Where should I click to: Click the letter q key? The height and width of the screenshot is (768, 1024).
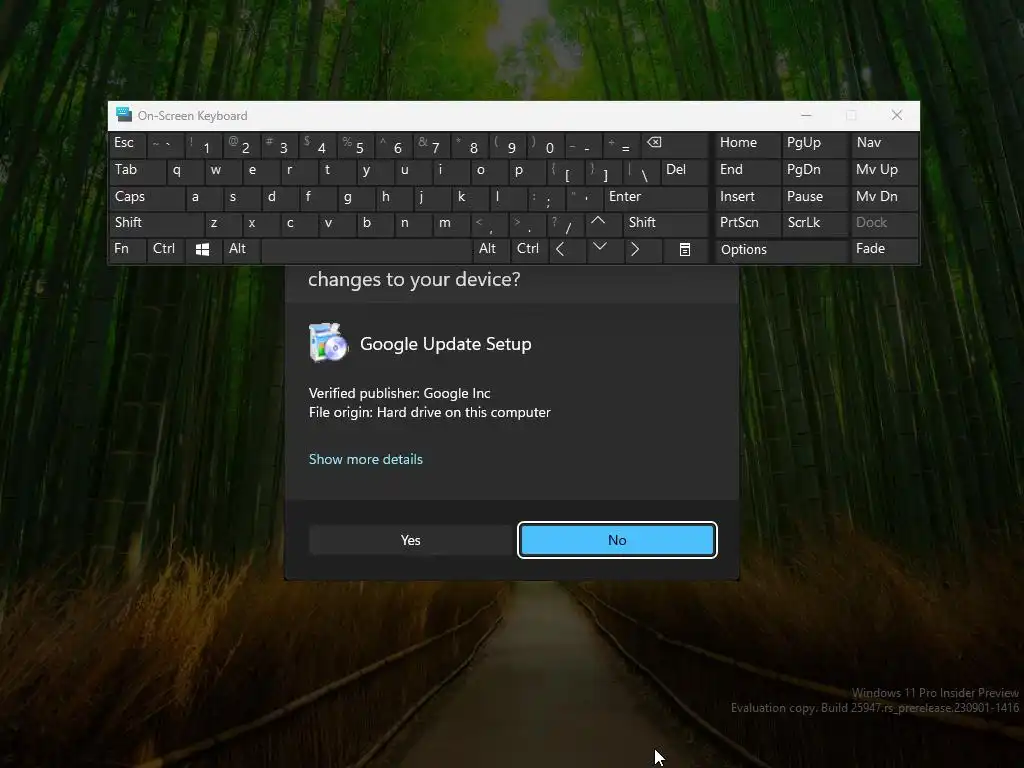click(x=185, y=171)
